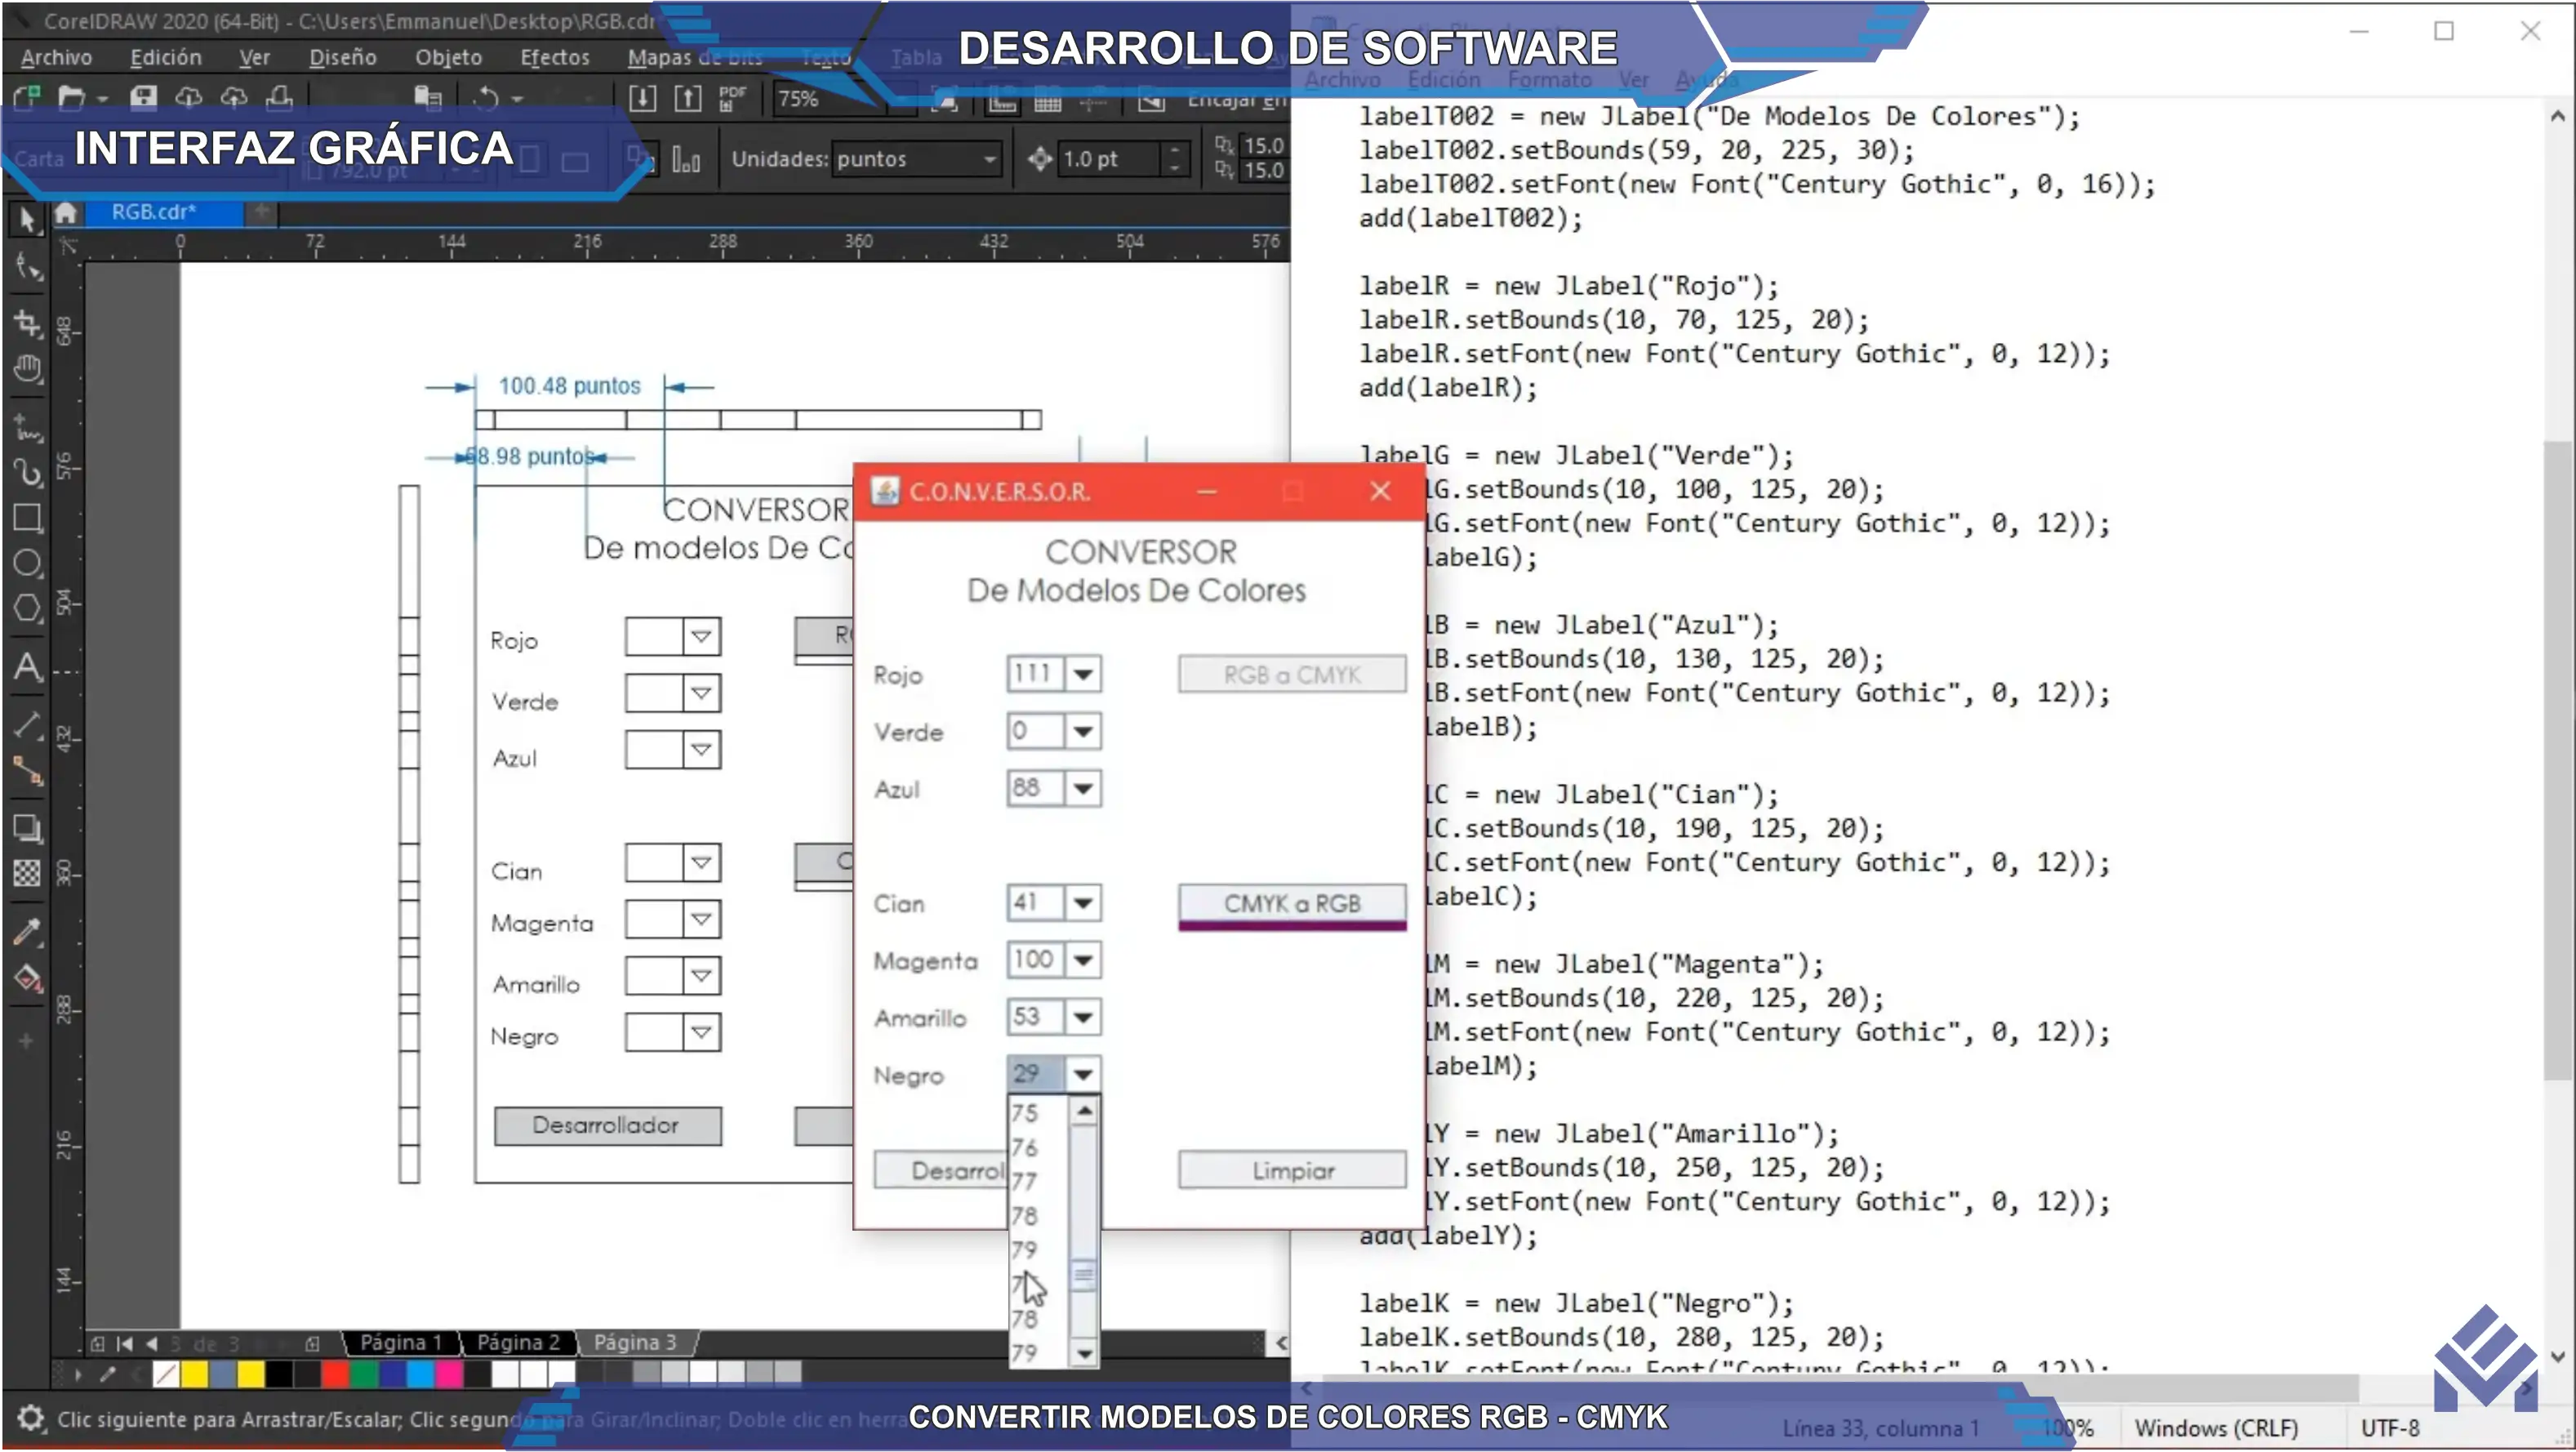
Task: Click the Save icon in toolbar
Action: click(x=143, y=98)
